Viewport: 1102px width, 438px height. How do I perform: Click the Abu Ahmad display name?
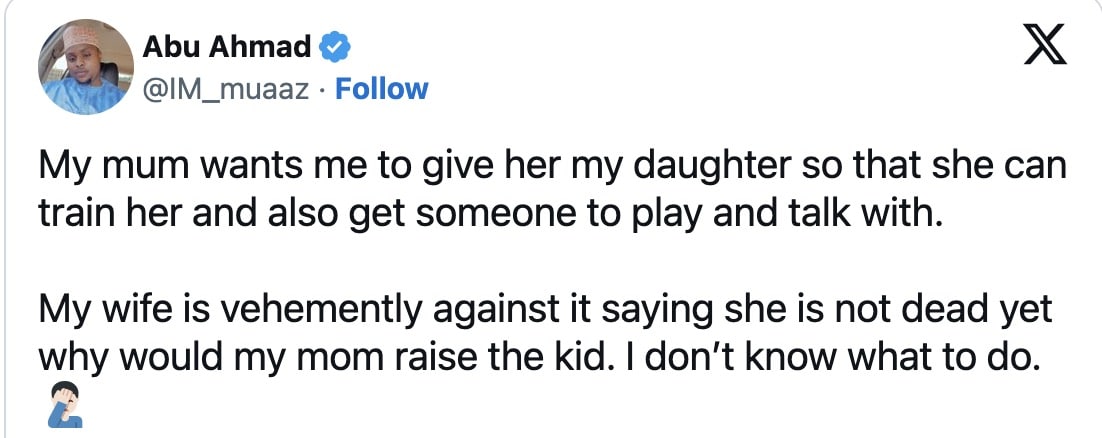pyautogui.click(x=230, y=46)
